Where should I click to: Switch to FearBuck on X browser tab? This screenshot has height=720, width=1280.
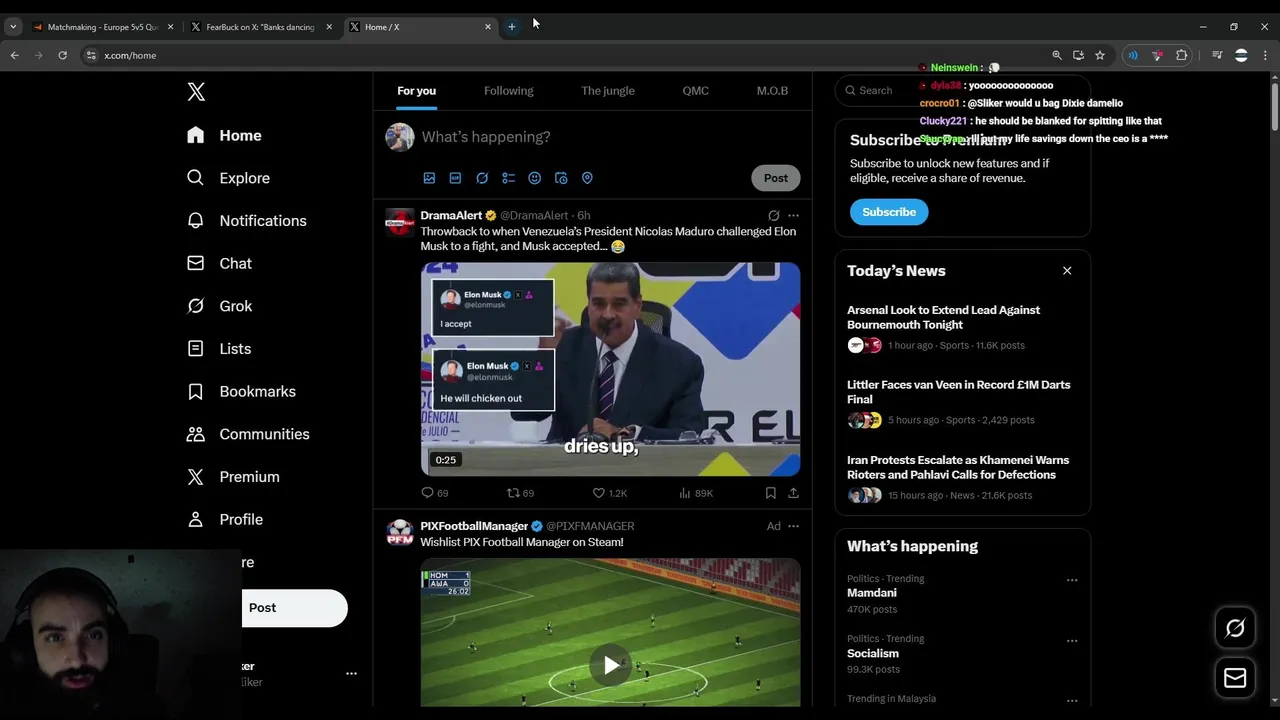point(260,27)
